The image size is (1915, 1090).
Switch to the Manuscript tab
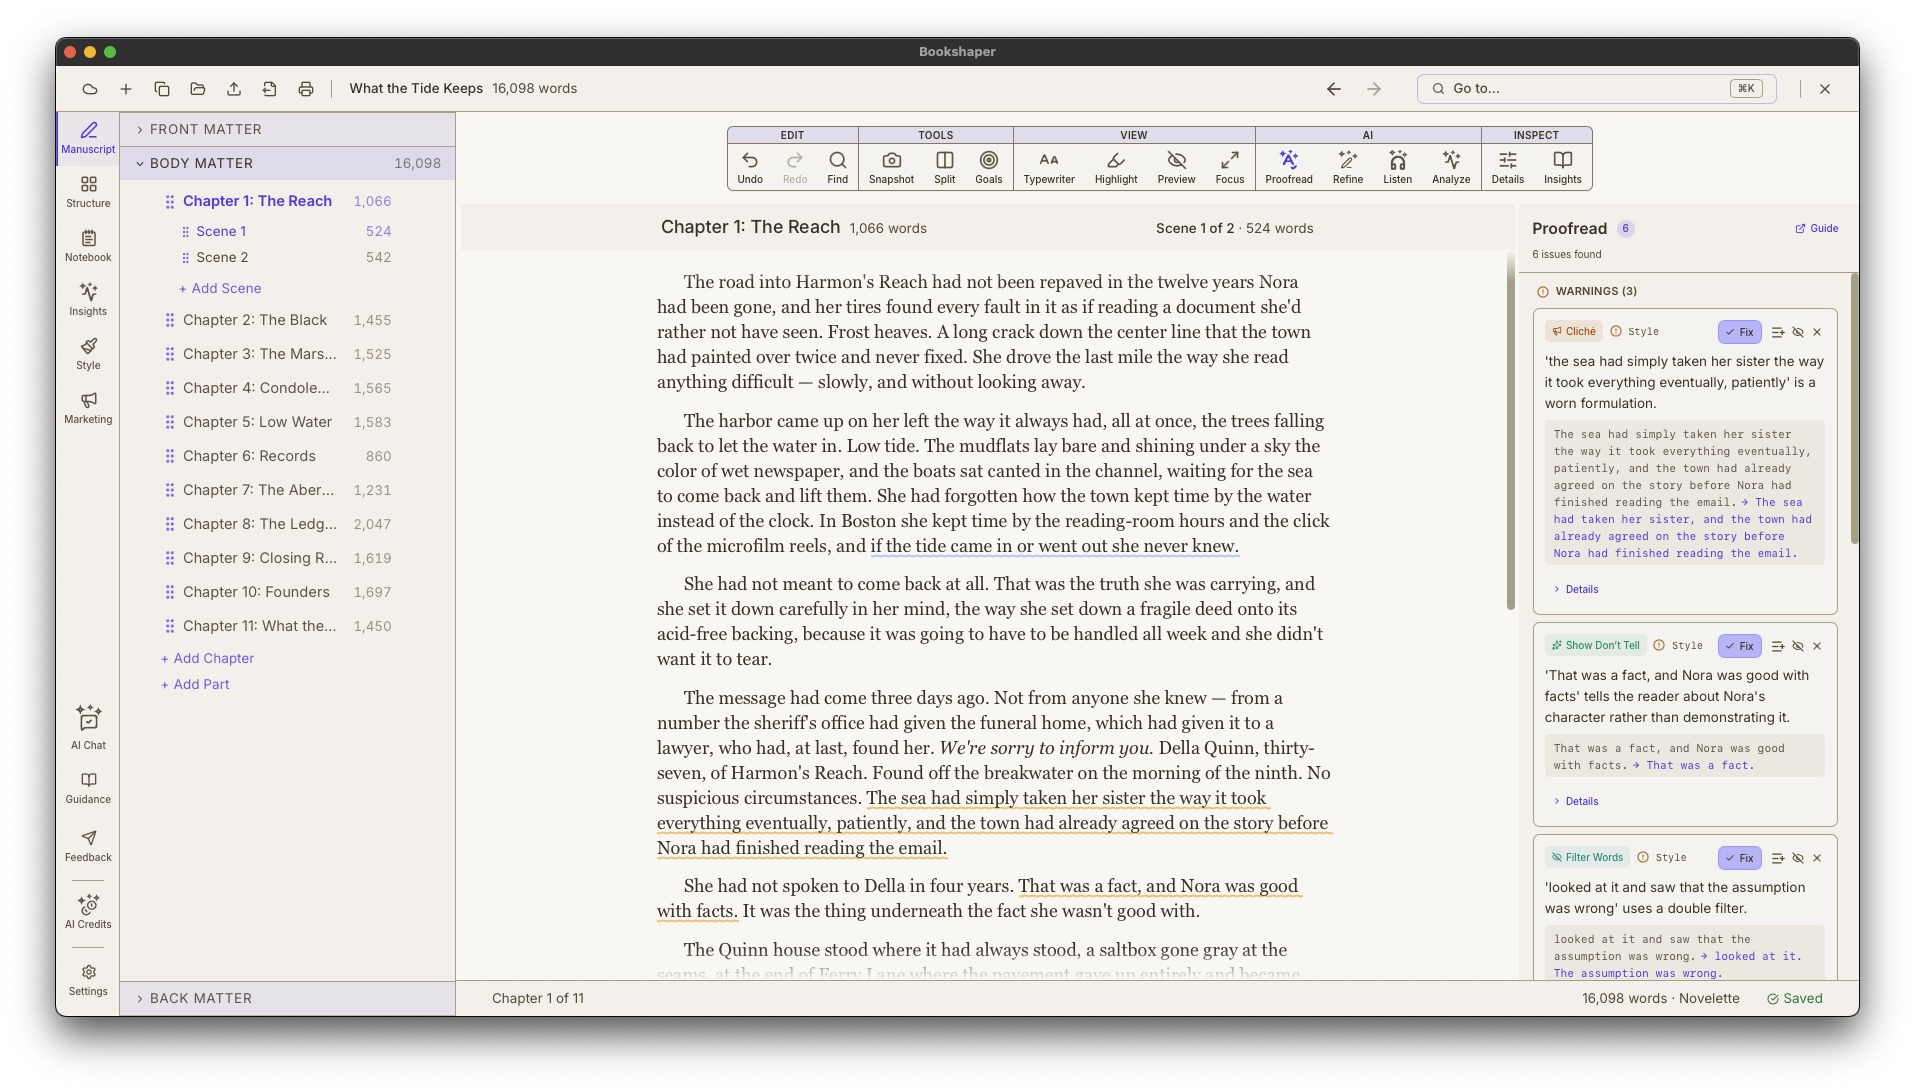pos(88,138)
